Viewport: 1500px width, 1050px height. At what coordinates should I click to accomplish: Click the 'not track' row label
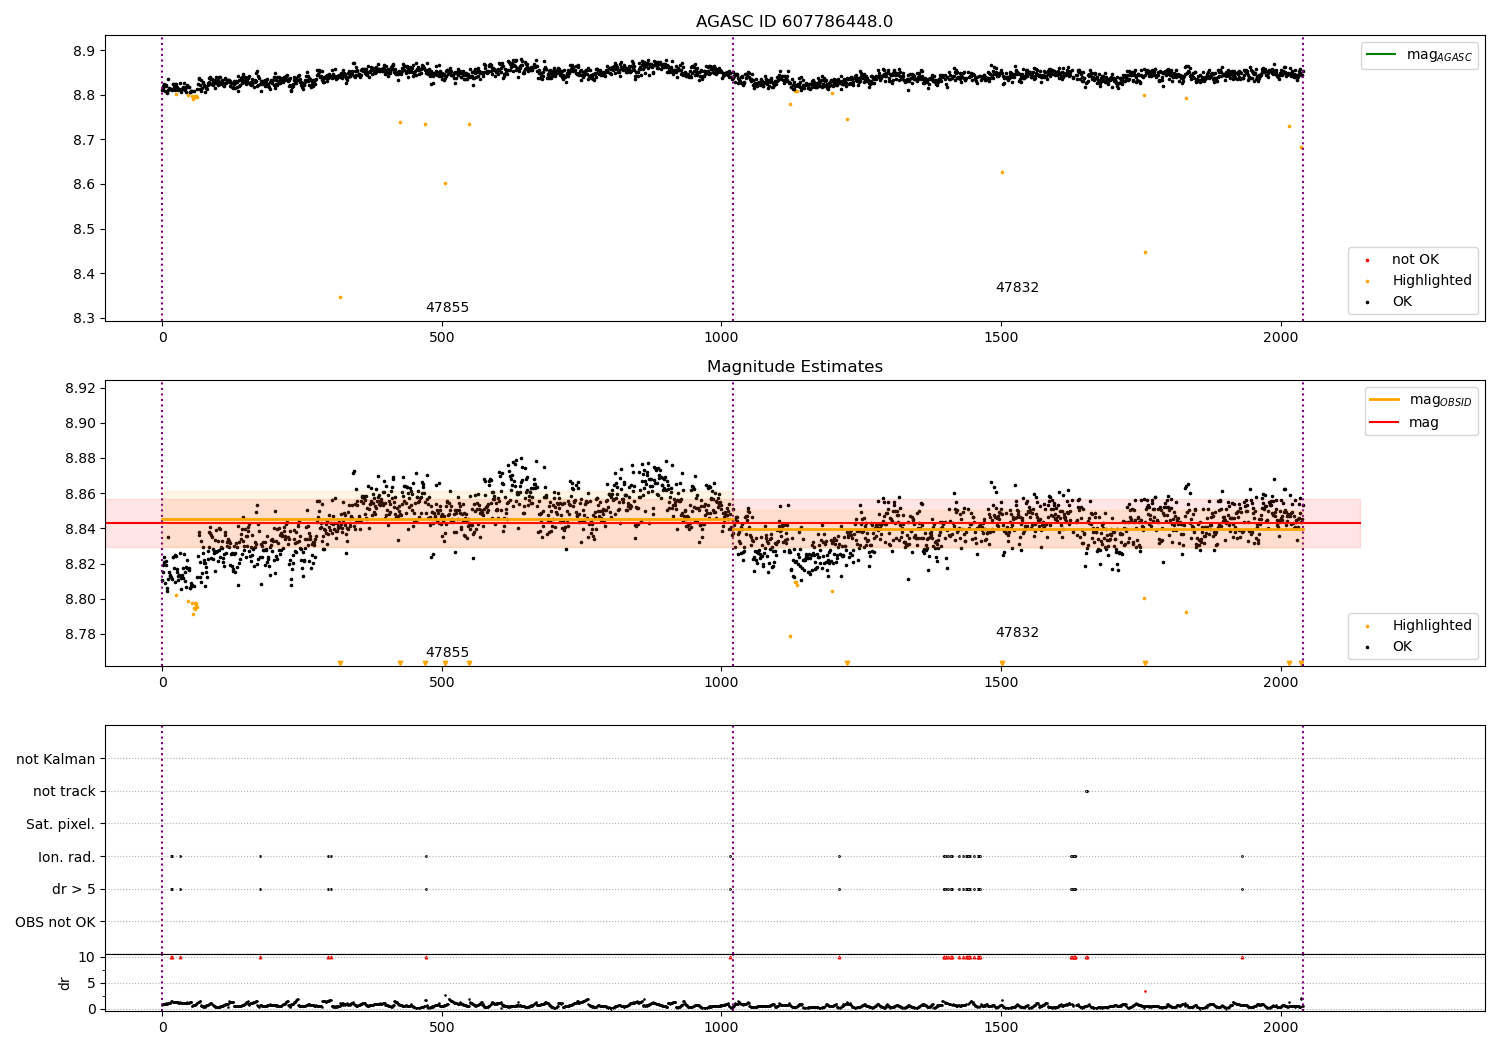[64, 792]
